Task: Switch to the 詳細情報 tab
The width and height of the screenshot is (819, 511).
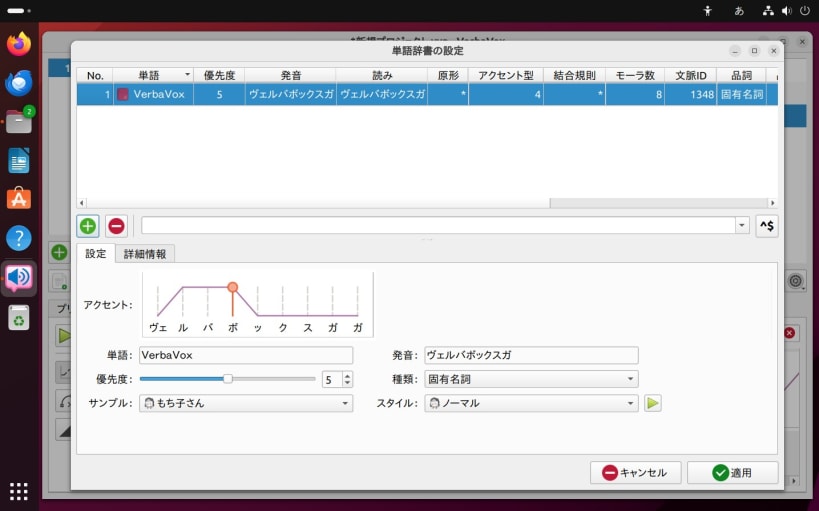Action: click(145, 254)
